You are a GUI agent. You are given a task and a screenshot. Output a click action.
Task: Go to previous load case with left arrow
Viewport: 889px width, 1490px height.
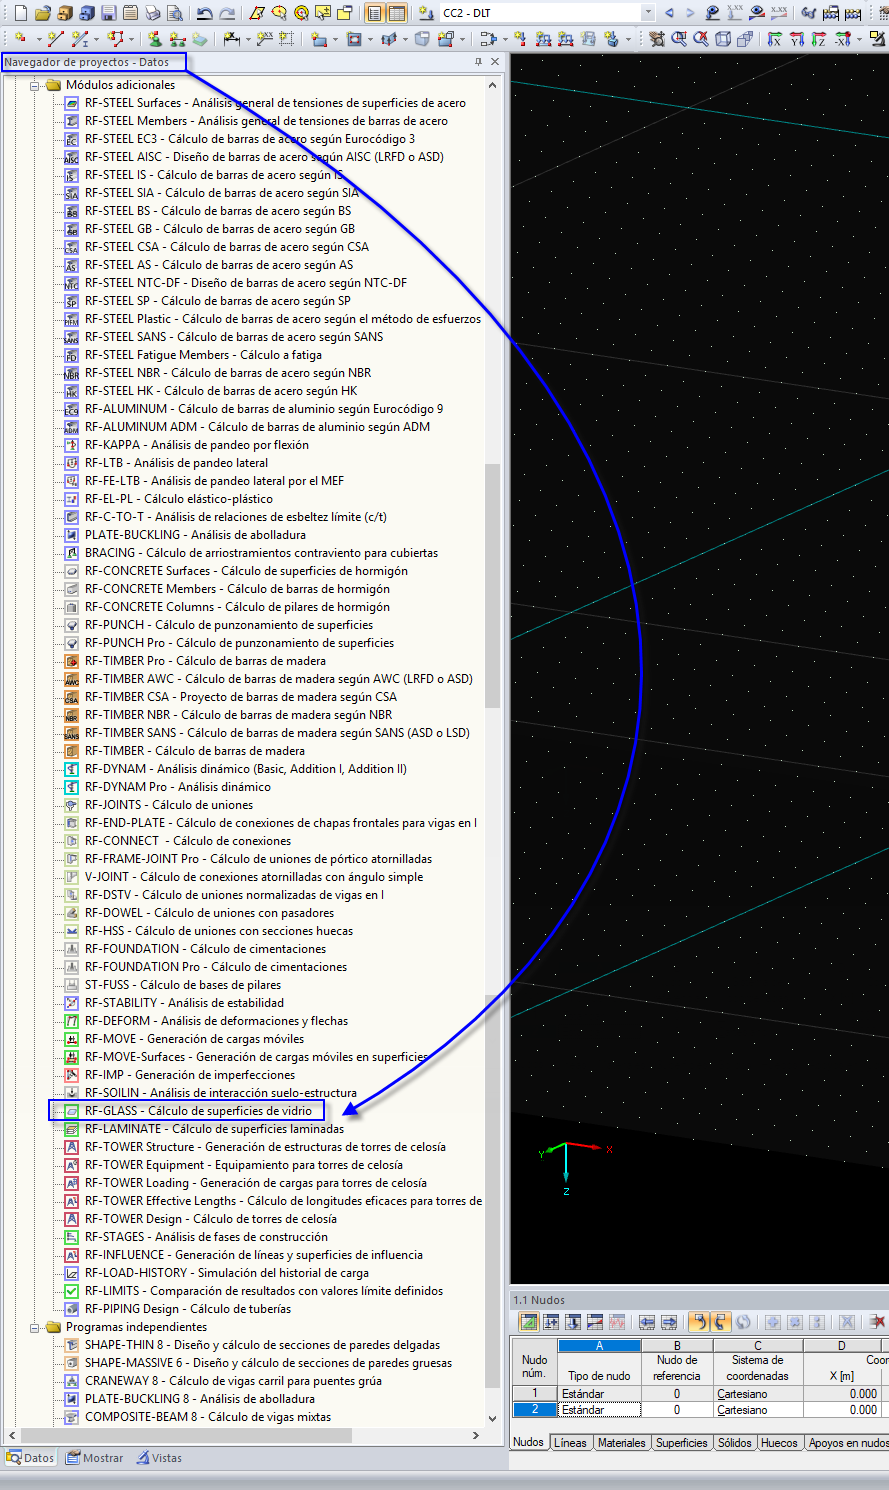pyautogui.click(x=669, y=13)
